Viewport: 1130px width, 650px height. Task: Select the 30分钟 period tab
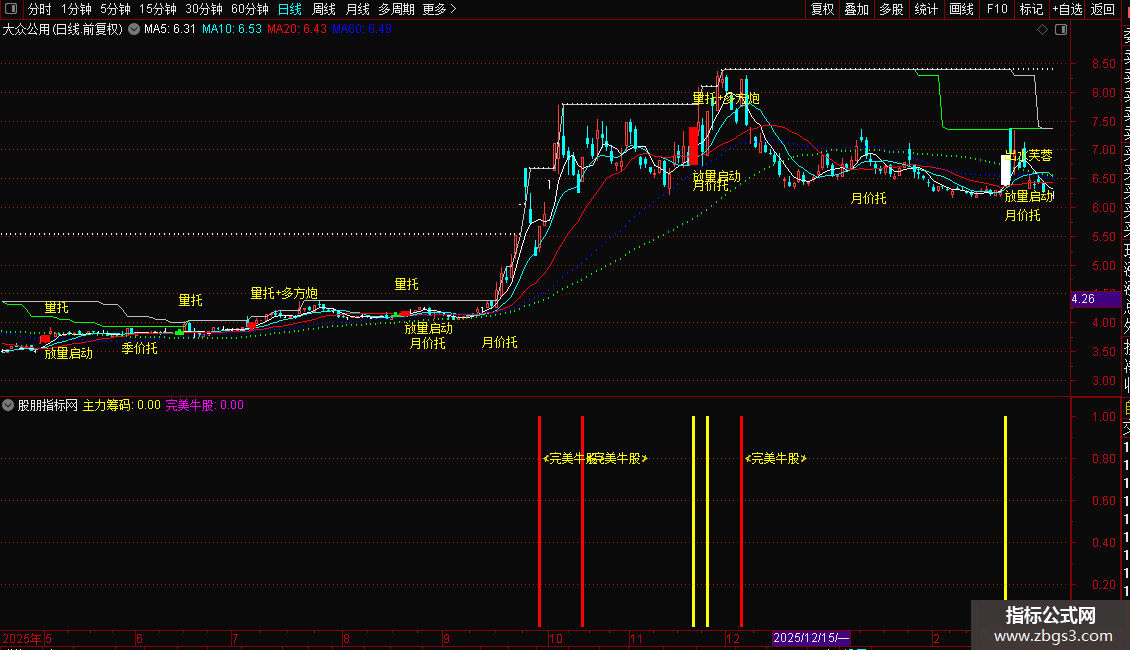[204, 9]
